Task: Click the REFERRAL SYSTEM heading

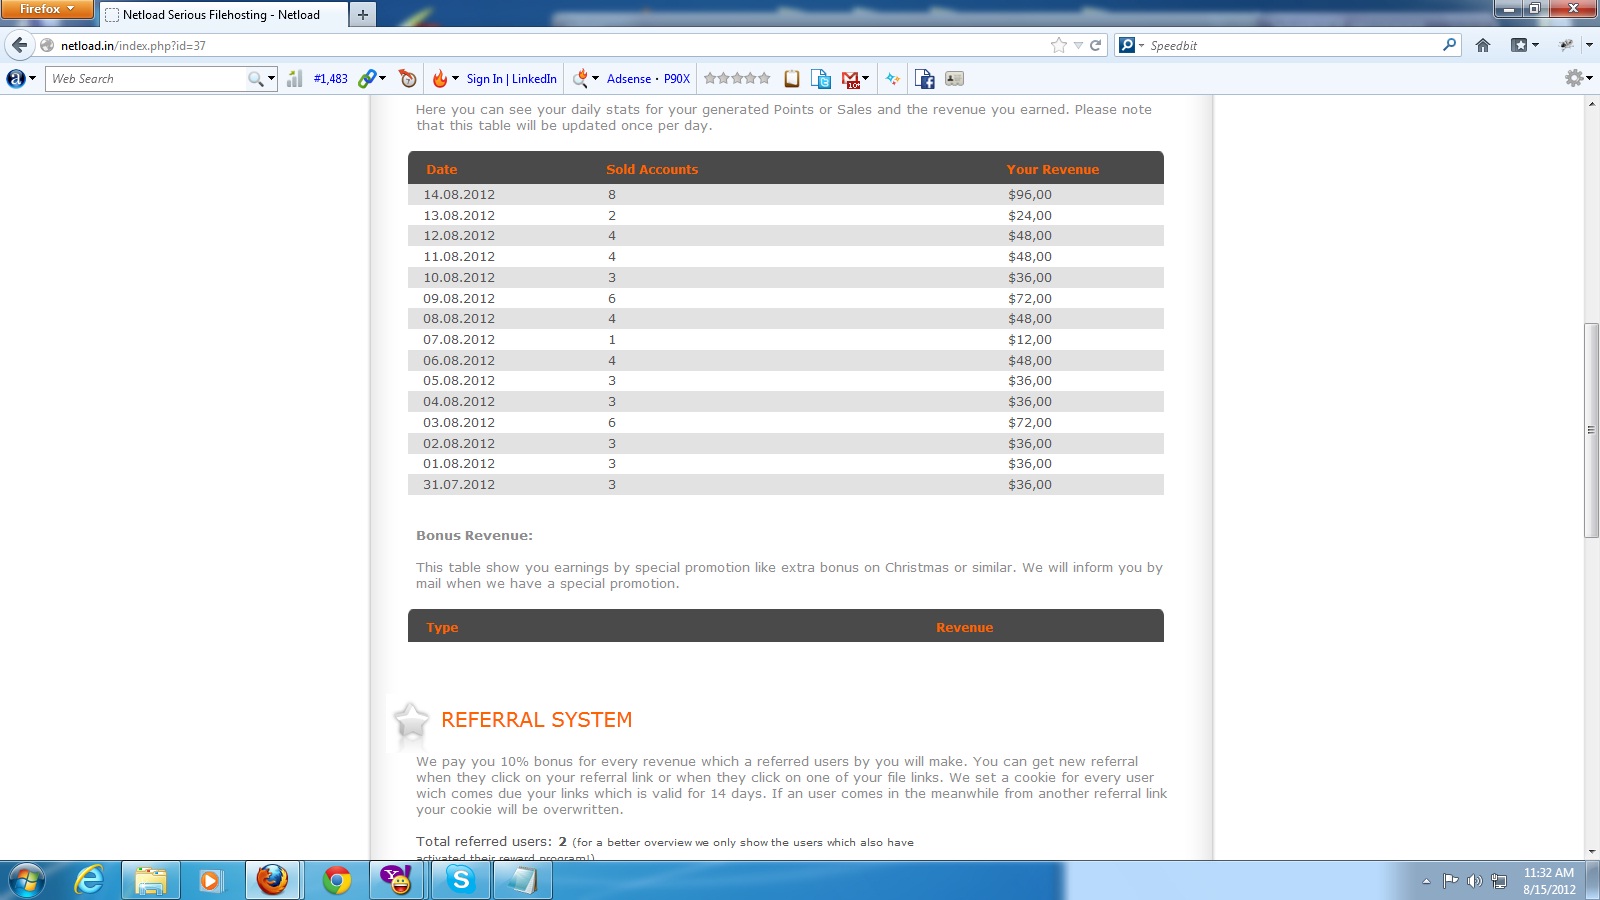Action: point(537,720)
